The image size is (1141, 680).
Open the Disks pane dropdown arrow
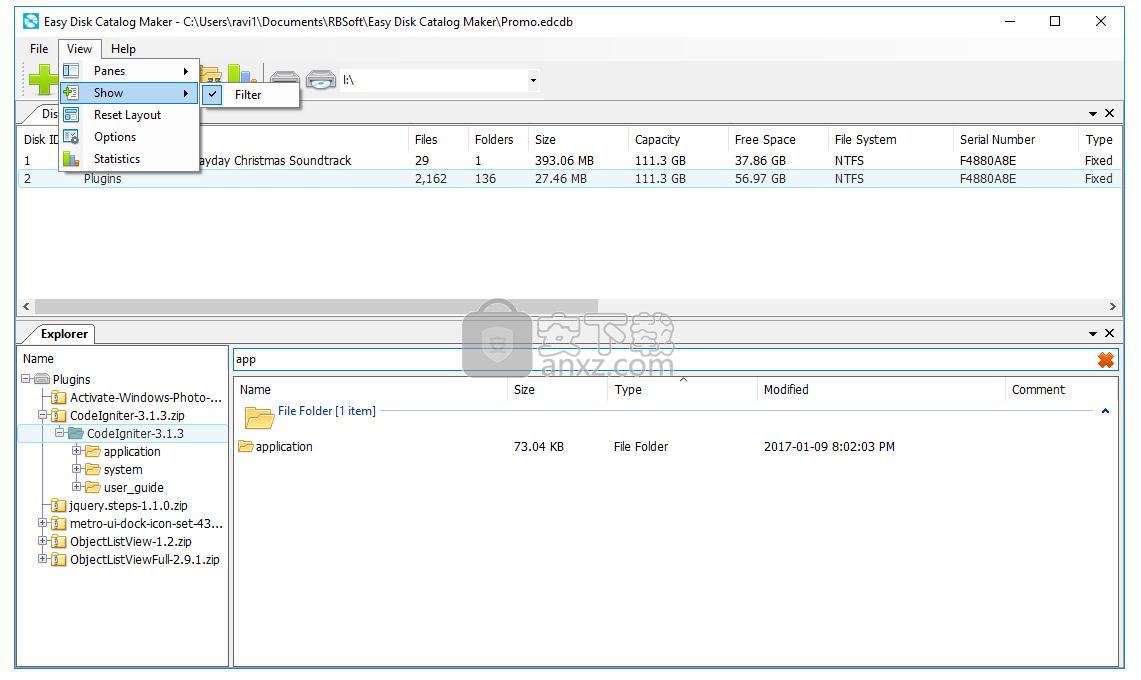pyautogui.click(x=1092, y=114)
